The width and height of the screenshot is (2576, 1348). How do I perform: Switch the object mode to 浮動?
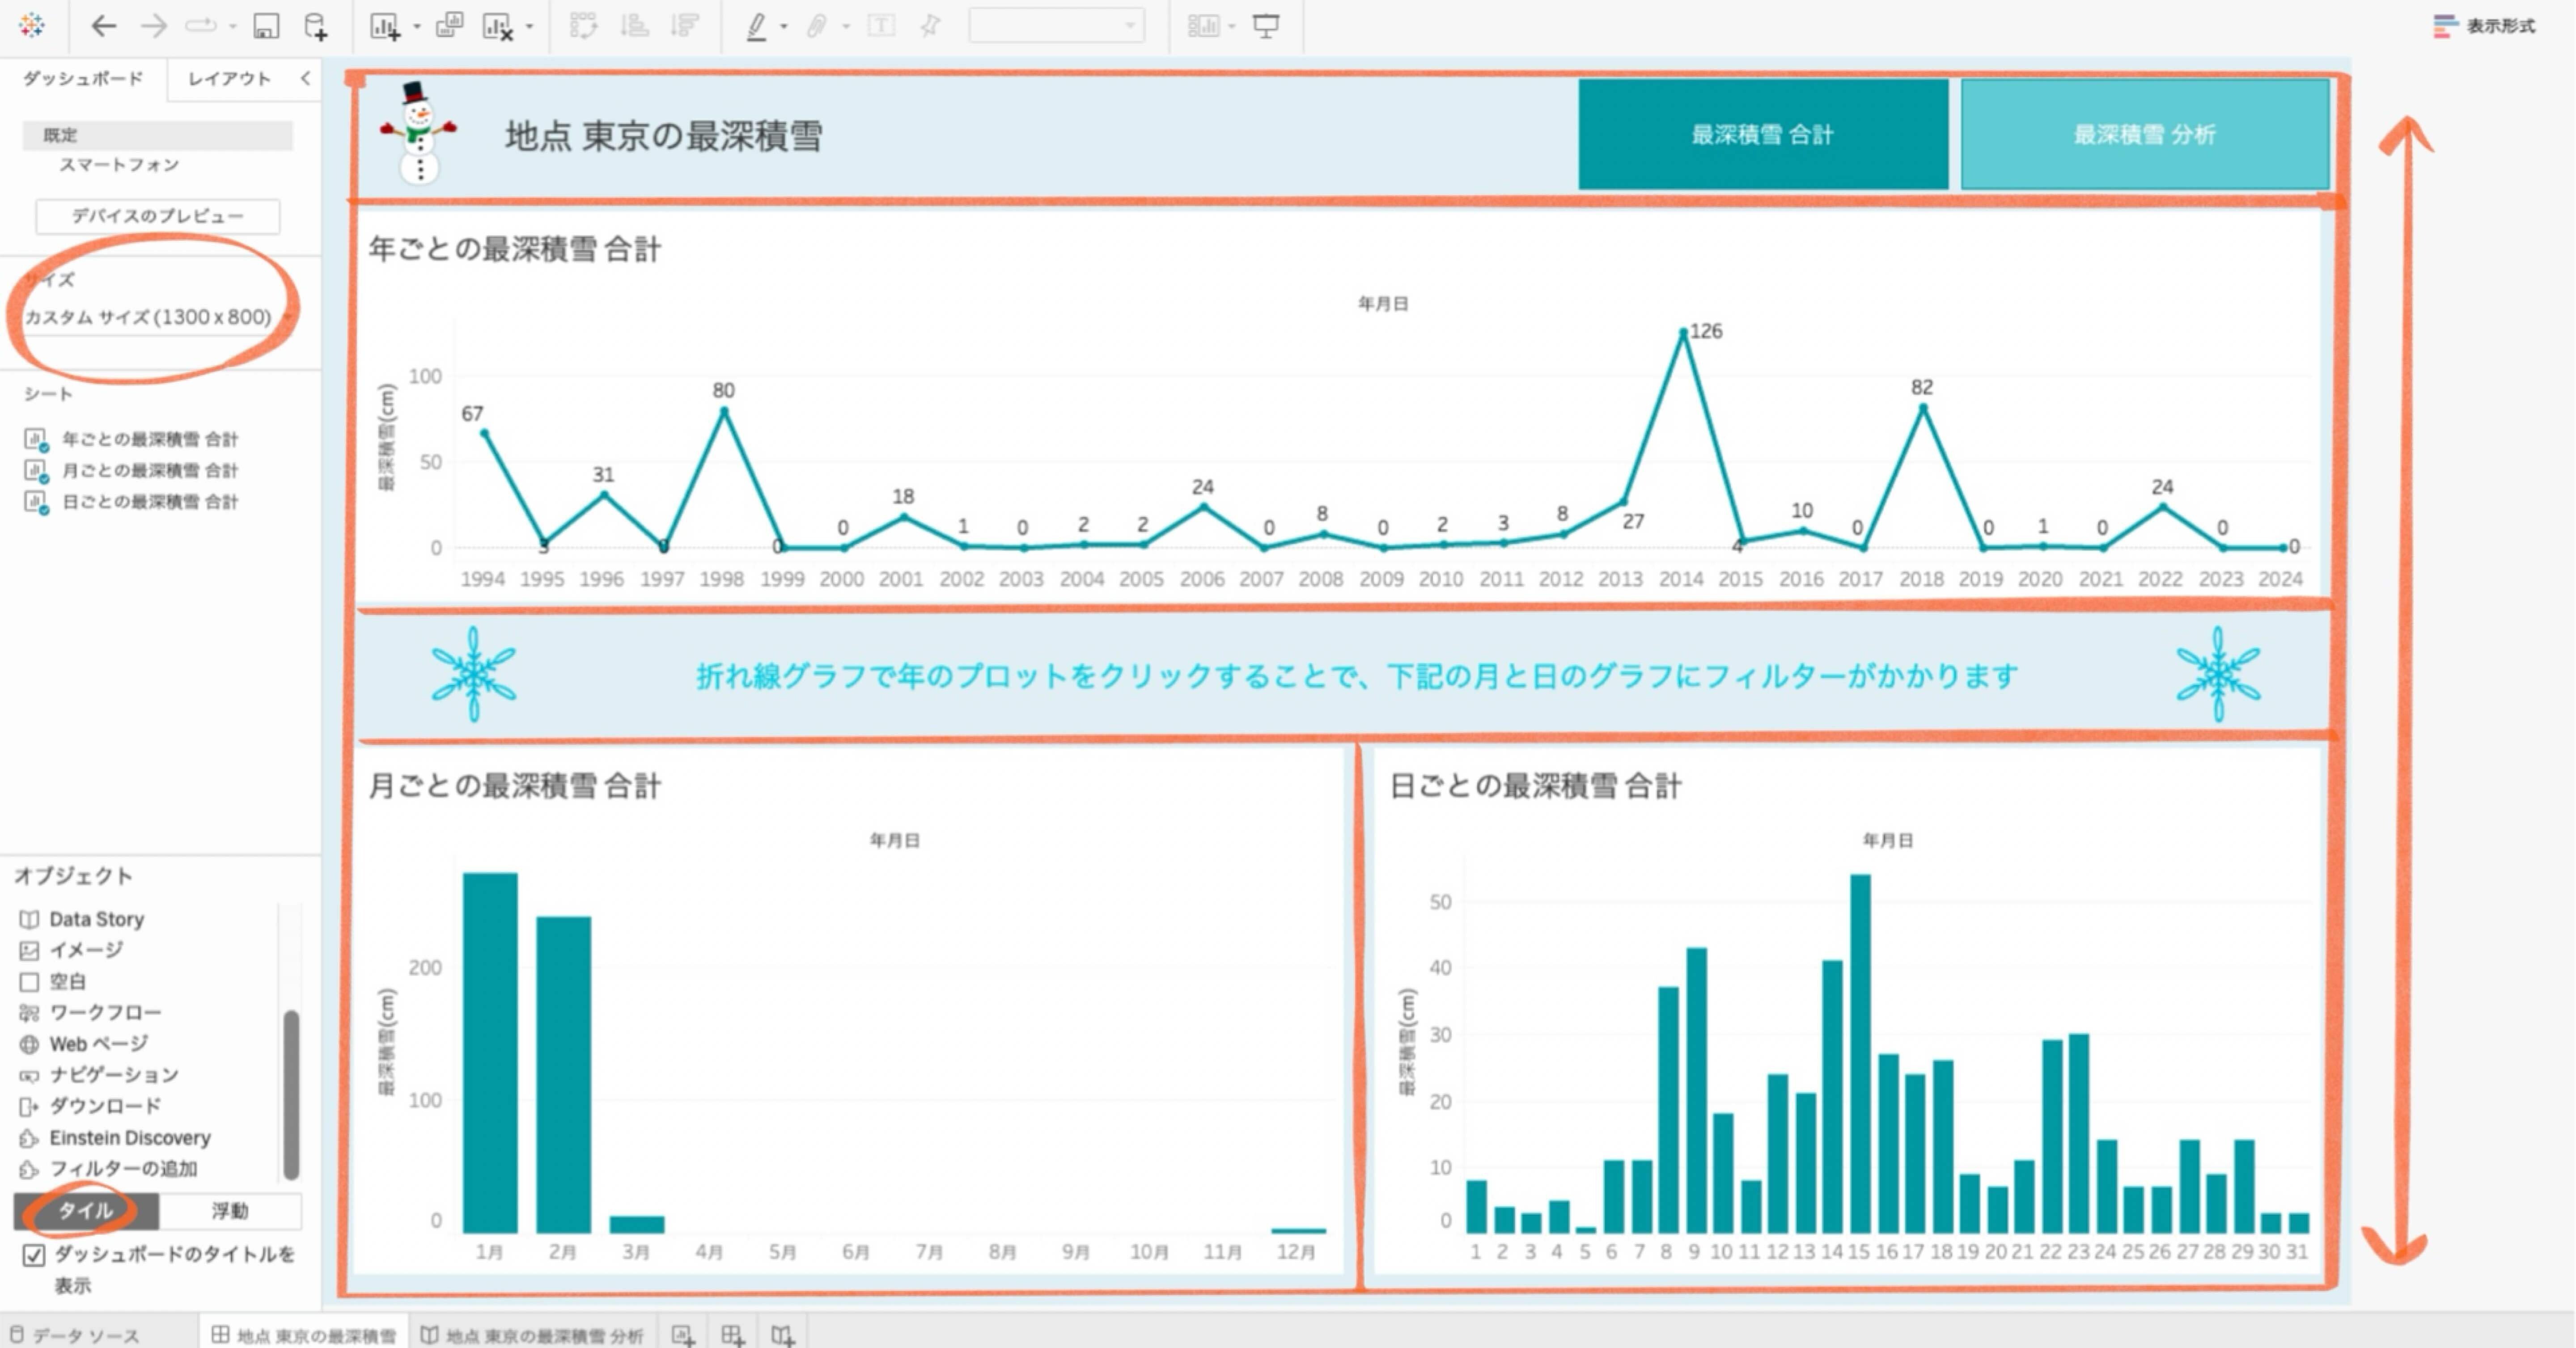pyautogui.click(x=229, y=1211)
